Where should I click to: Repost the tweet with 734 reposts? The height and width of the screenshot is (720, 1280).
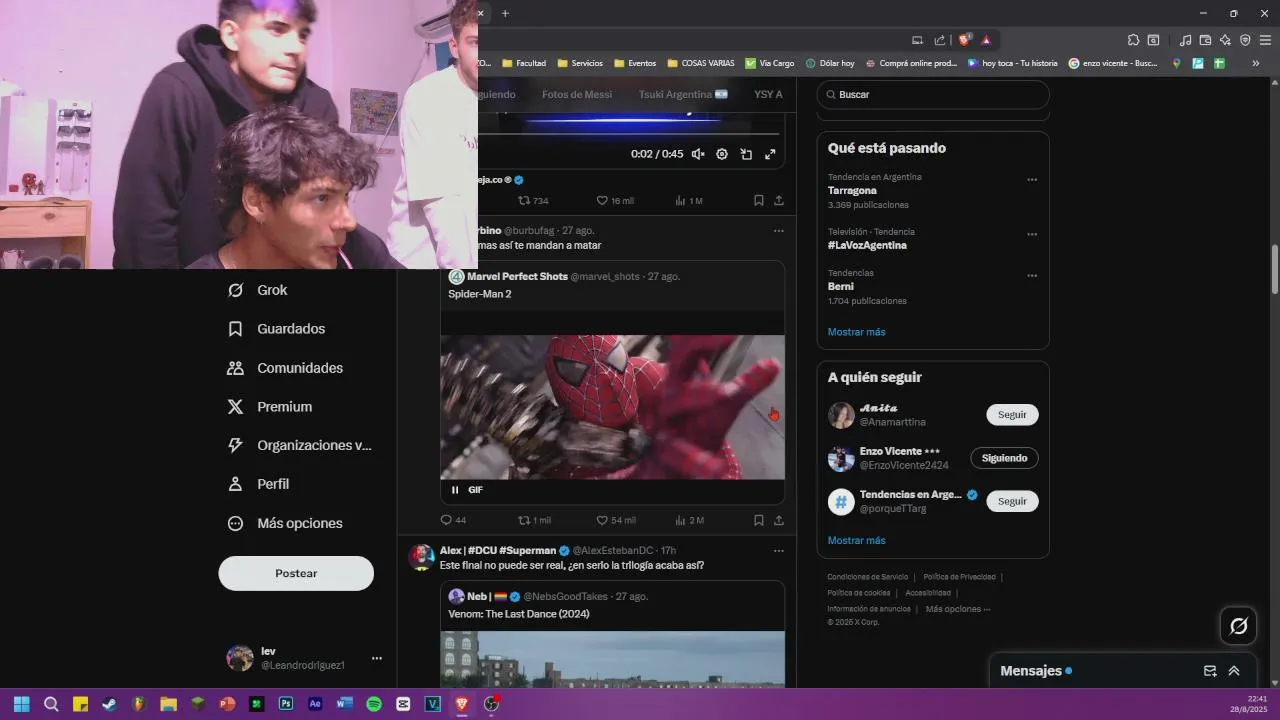pos(533,201)
